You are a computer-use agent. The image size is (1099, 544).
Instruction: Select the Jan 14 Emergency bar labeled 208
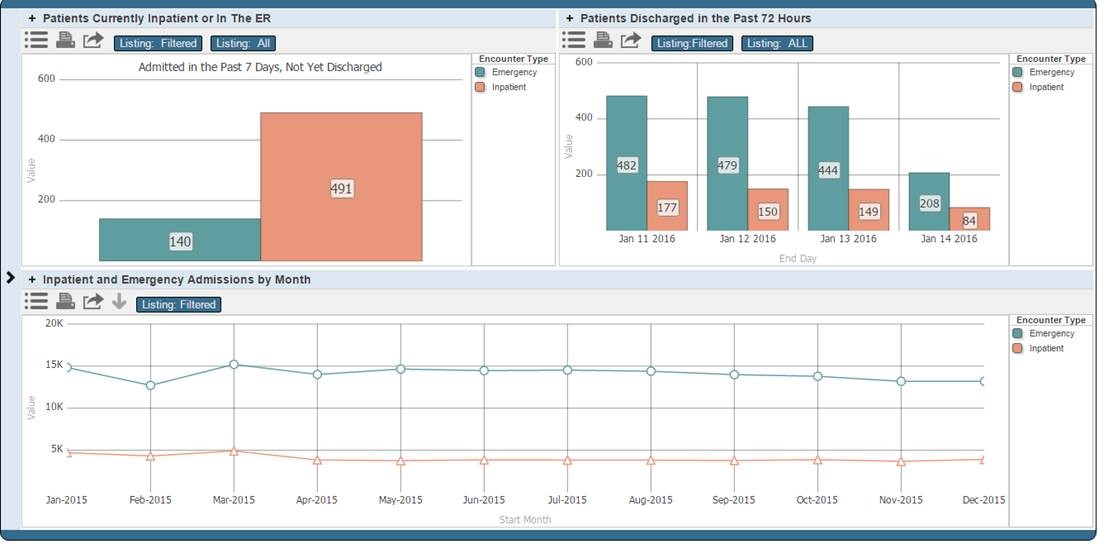pos(929,202)
